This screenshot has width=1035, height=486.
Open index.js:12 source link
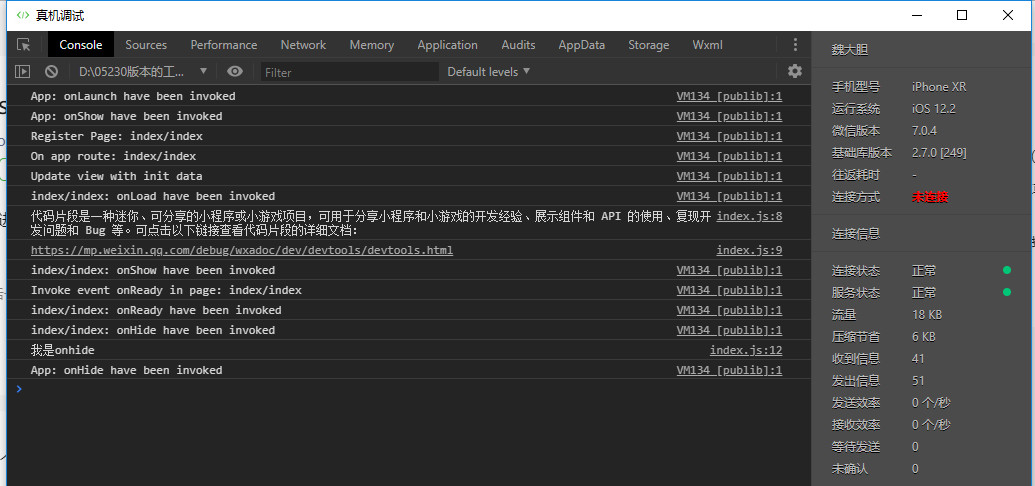[745, 350]
